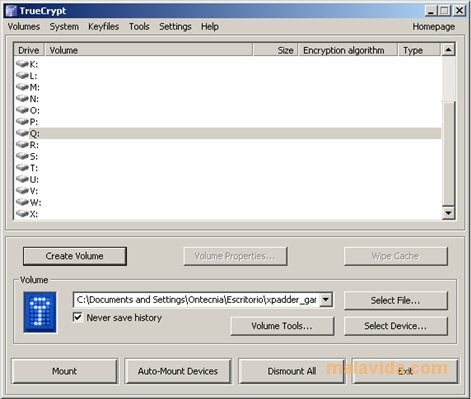Go to Homepage link in menu bar
The height and width of the screenshot is (399, 471).
[x=433, y=27]
